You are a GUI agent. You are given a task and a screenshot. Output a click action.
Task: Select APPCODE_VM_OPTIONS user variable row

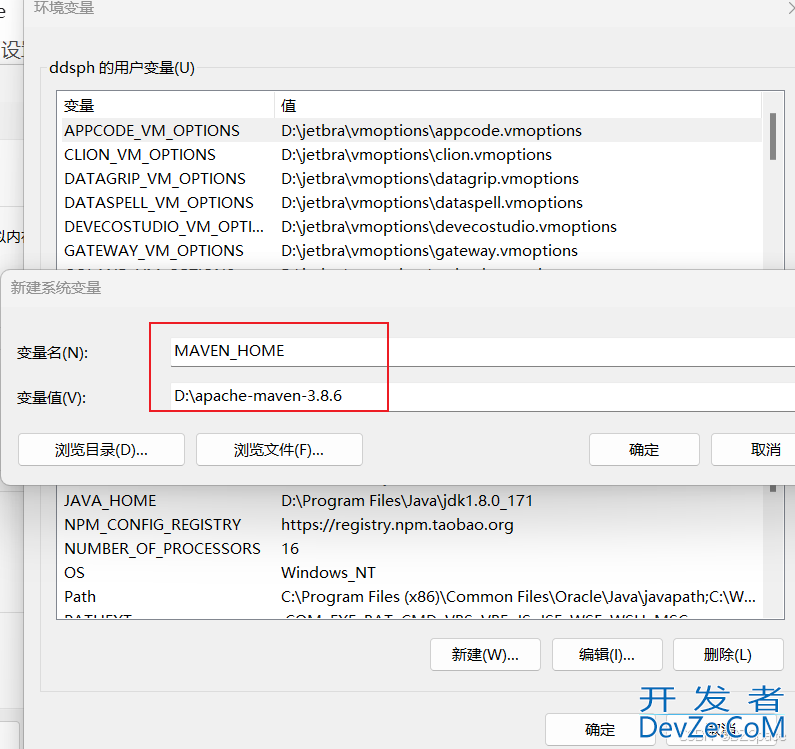click(x=411, y=131)
